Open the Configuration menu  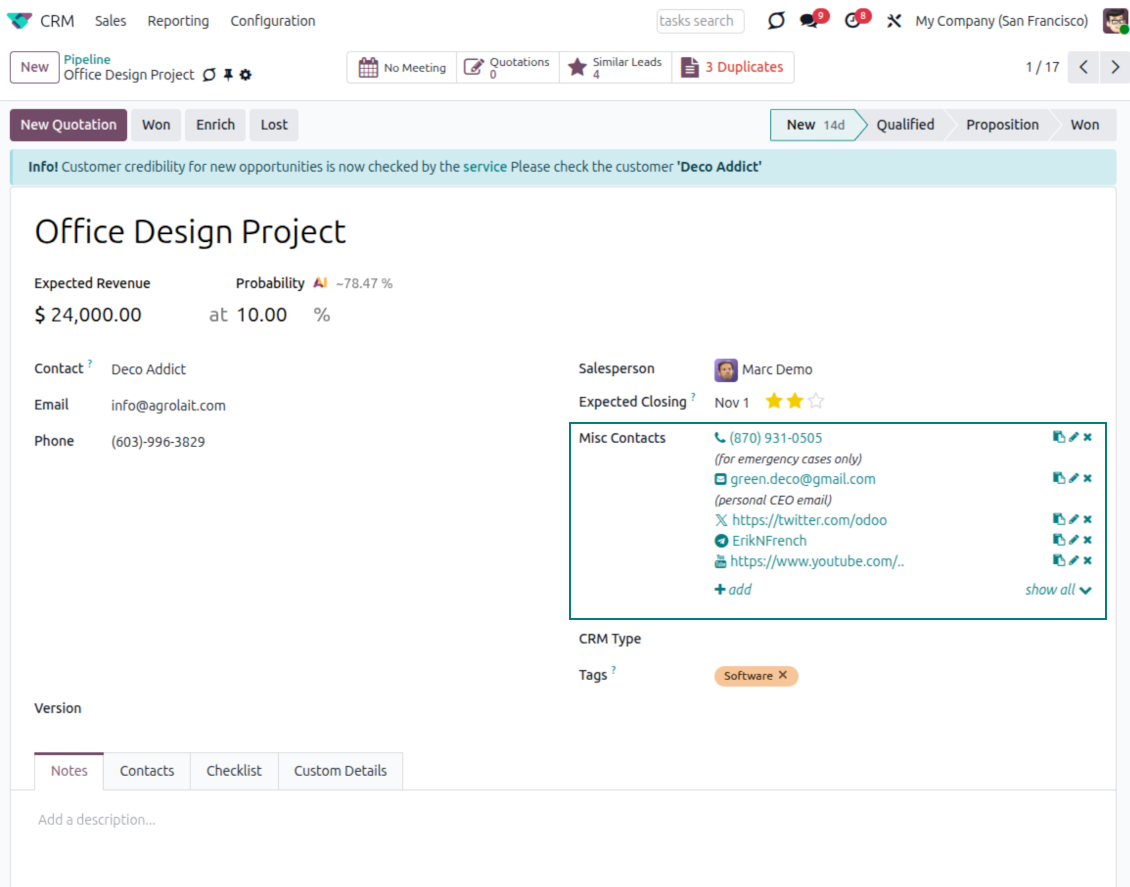(272, 21)
